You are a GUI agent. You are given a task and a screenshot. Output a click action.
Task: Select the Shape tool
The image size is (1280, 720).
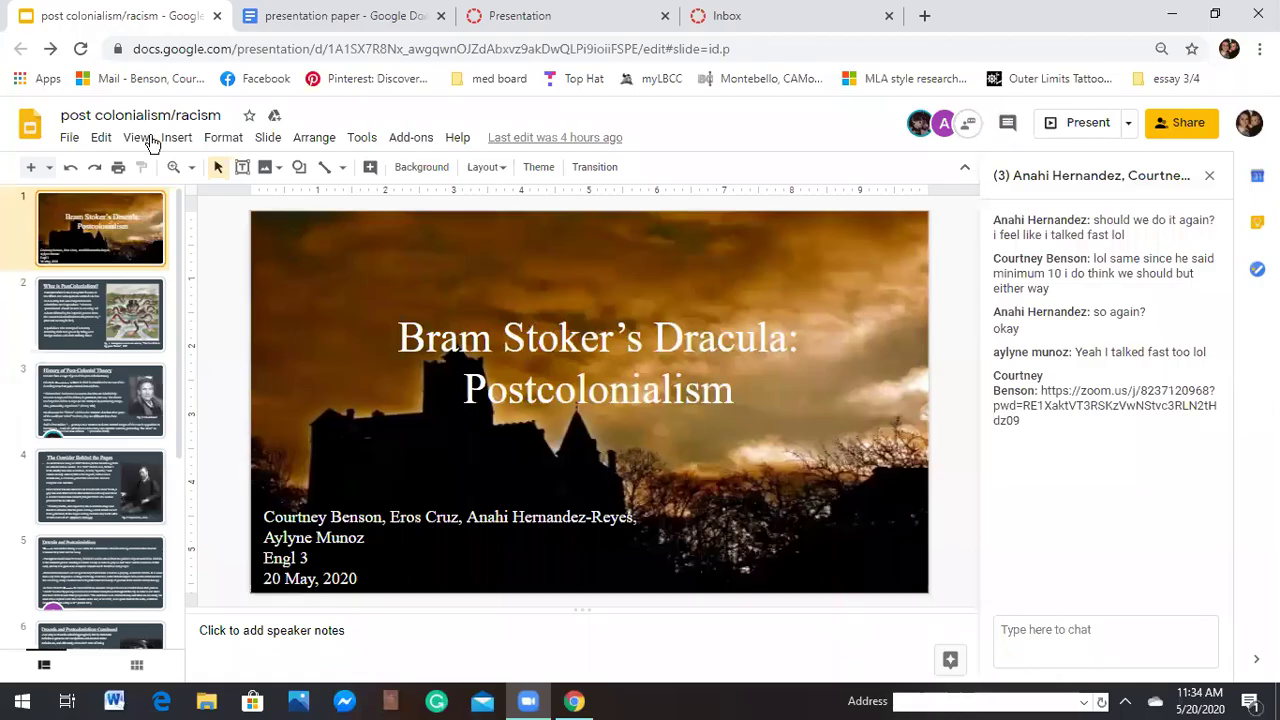coord(299,167)
